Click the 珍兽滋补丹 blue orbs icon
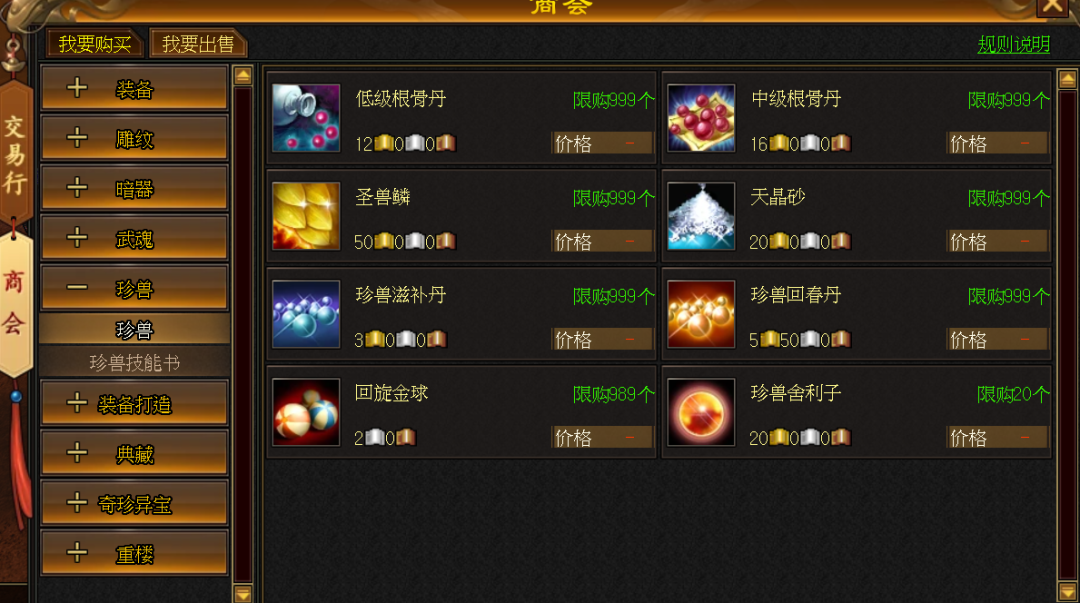Viewport: 1080px width, 603px height. click(x=306, y=314)
